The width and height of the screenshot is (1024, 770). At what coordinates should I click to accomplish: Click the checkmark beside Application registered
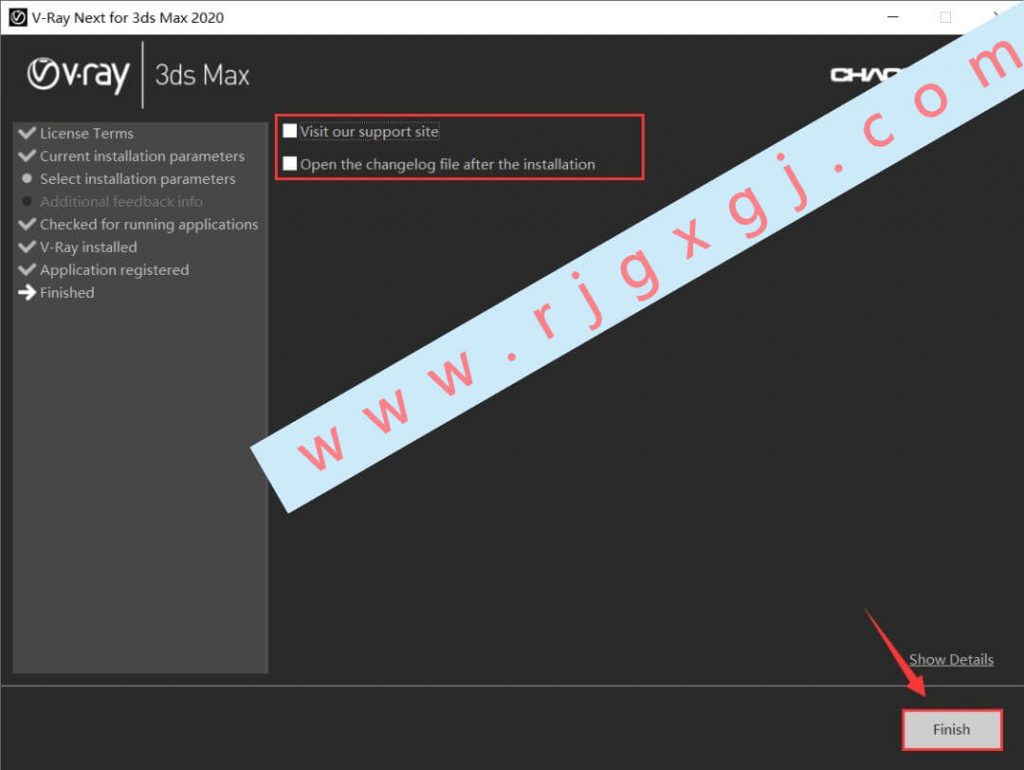[x=27, y=270]
